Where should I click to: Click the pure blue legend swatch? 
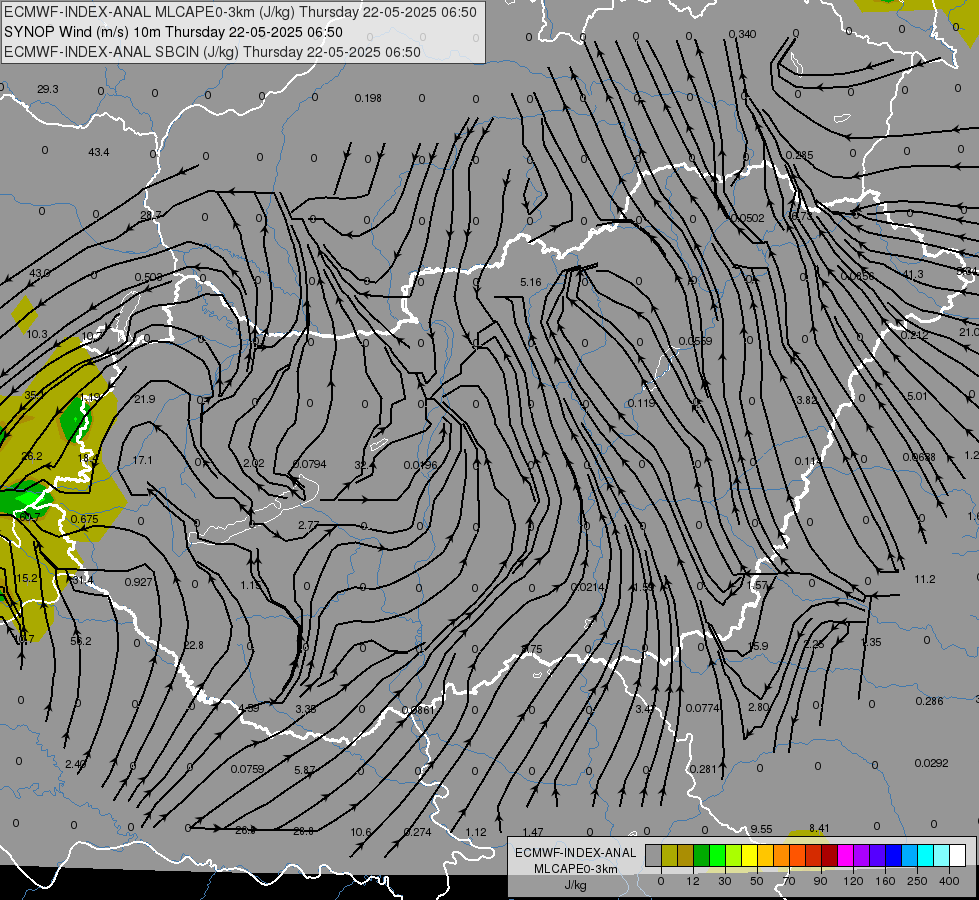894,855
